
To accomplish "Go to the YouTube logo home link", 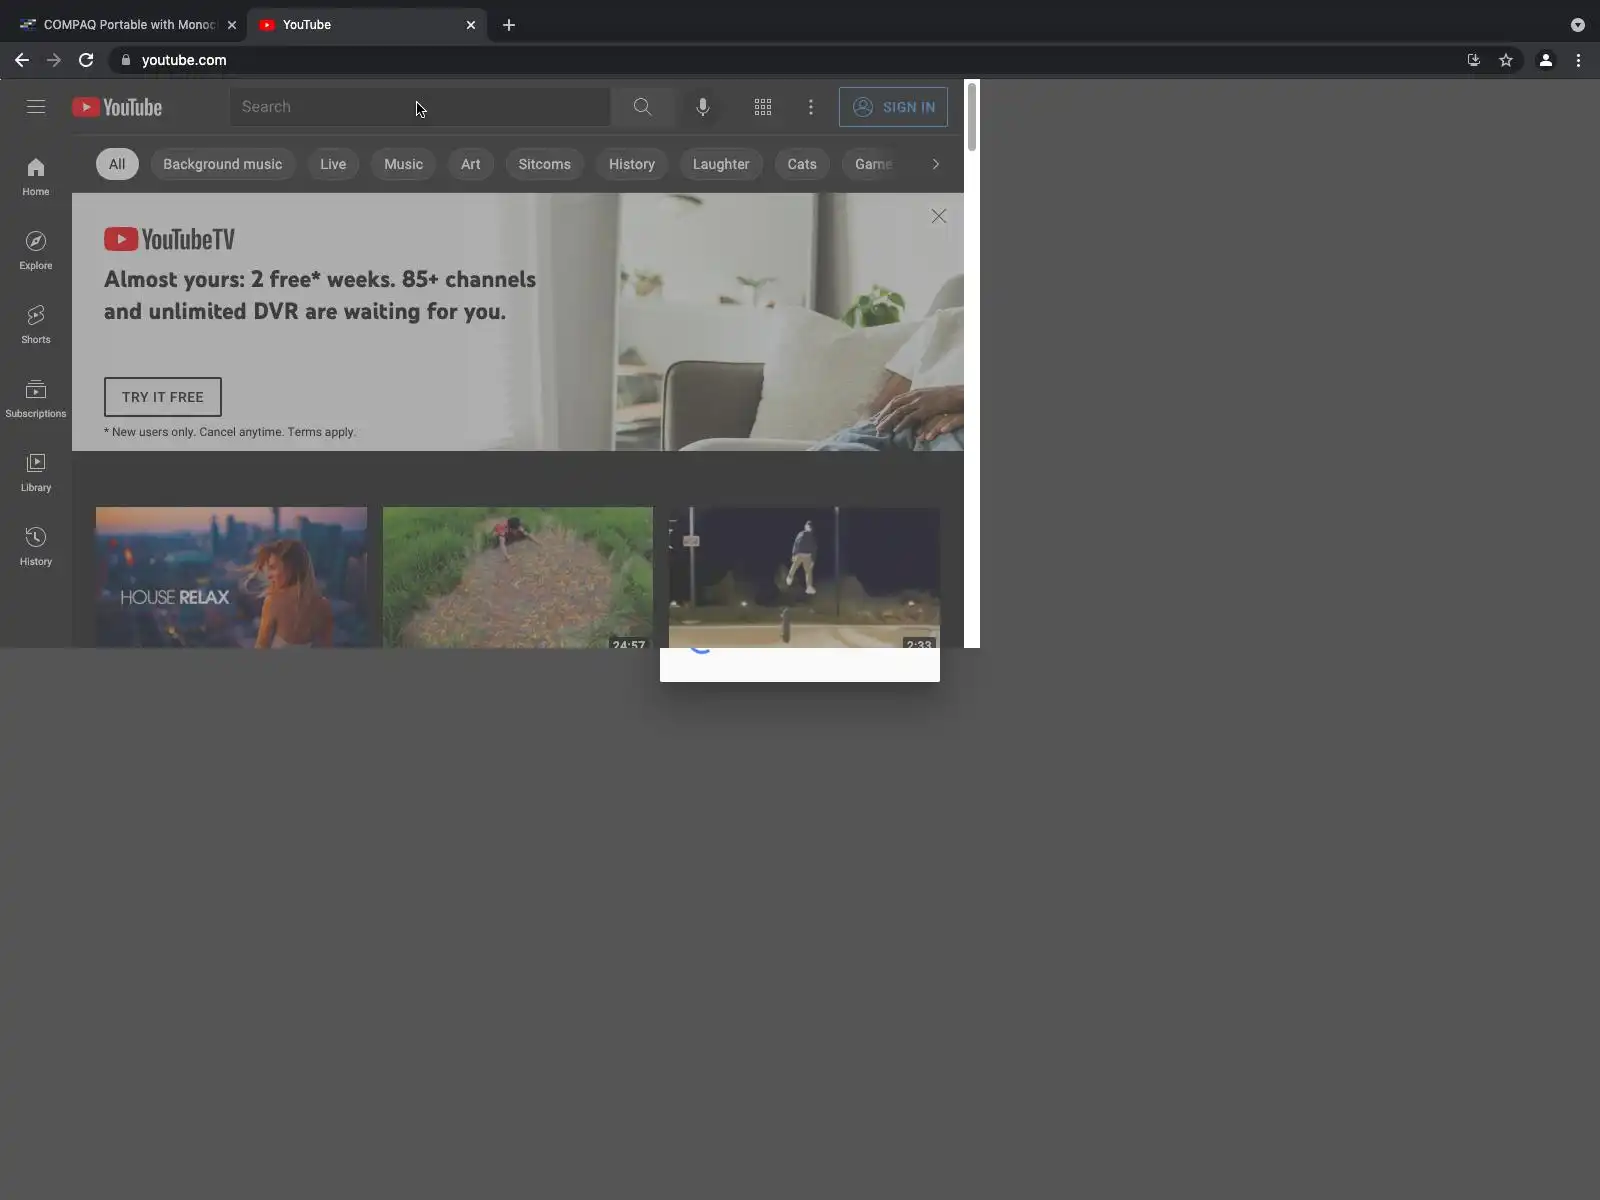I will click(x=117, y=107).
